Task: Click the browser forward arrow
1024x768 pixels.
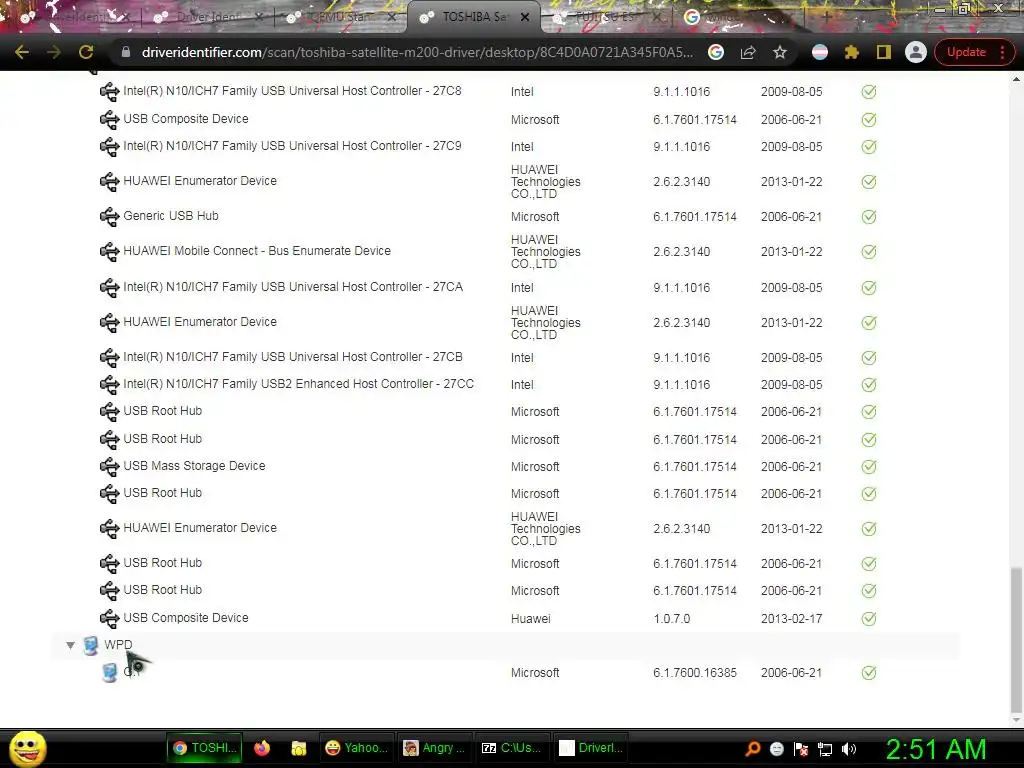Action: (54, 52)
